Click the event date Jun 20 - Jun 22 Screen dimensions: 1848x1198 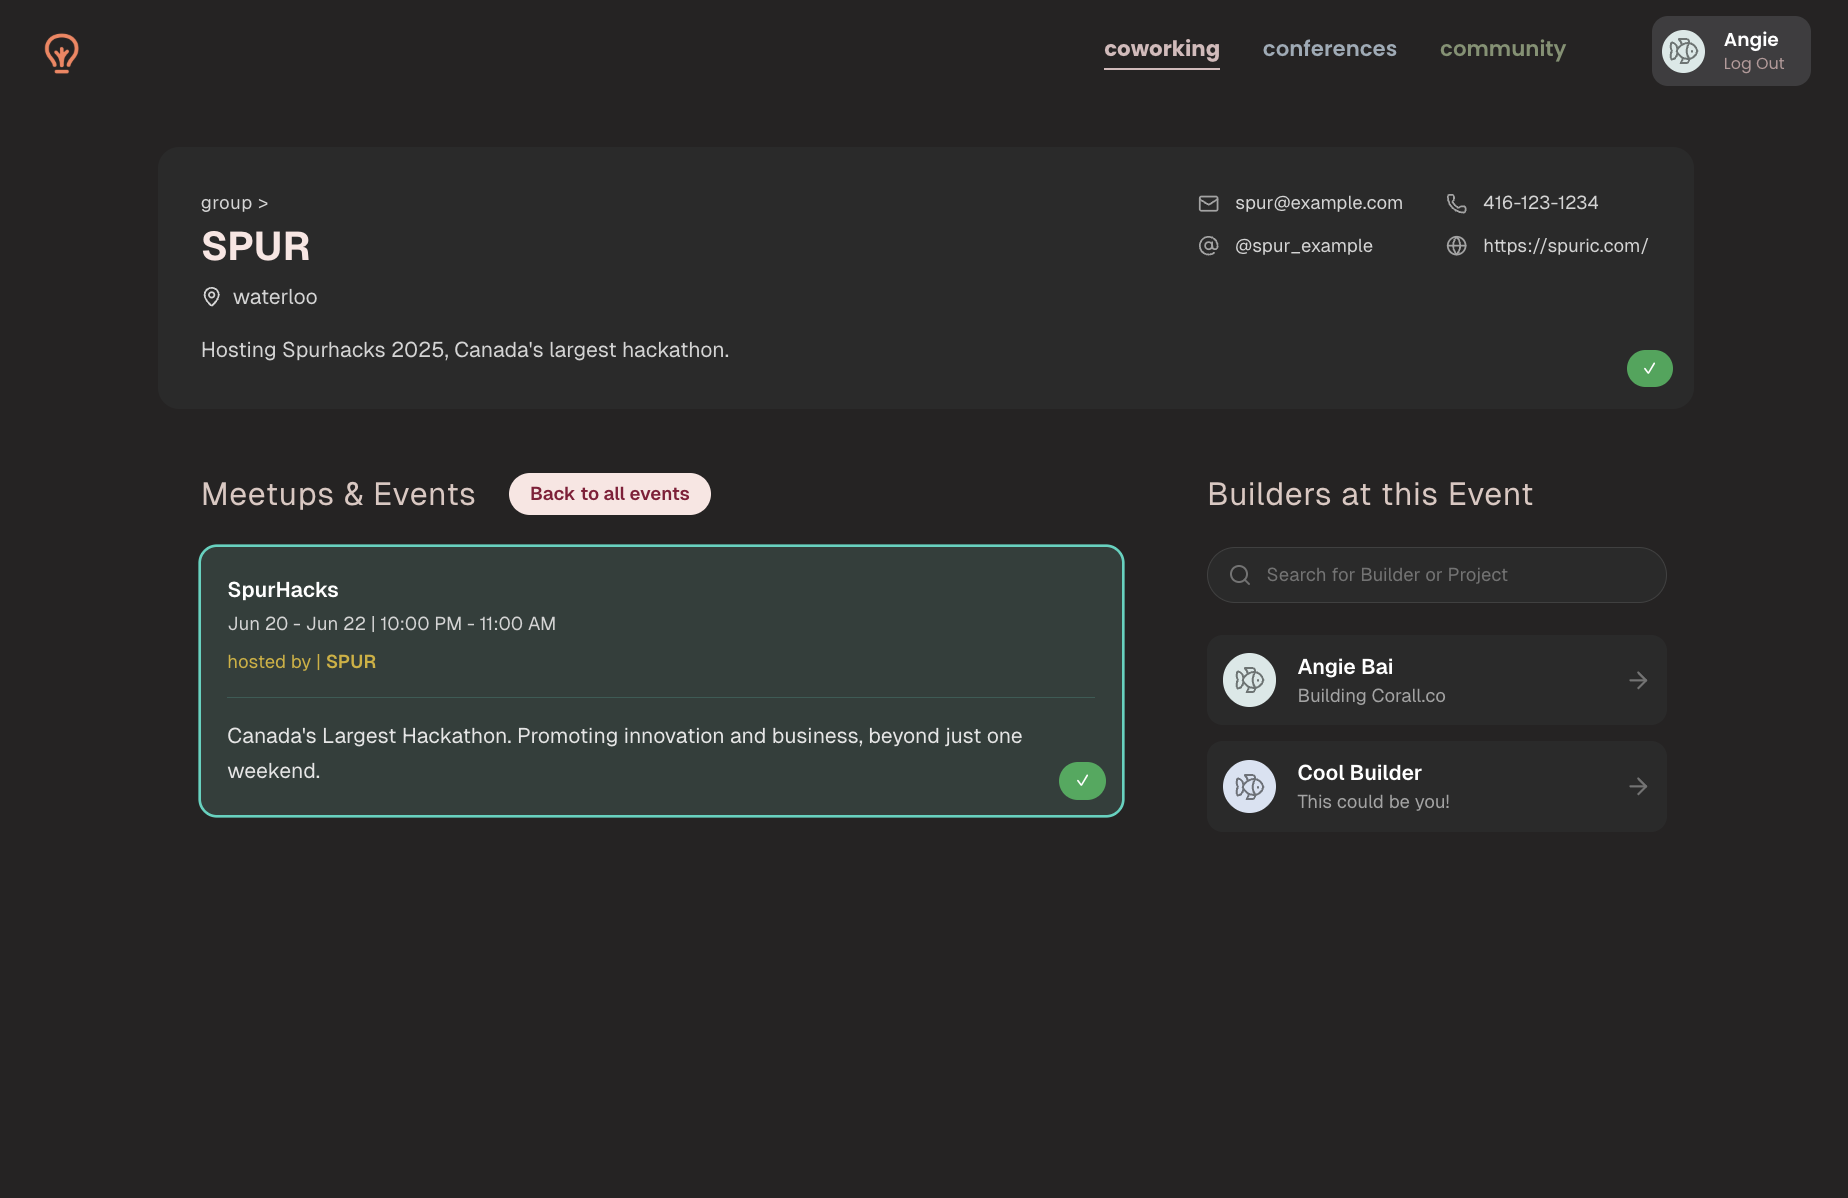[x=297, y=624]
